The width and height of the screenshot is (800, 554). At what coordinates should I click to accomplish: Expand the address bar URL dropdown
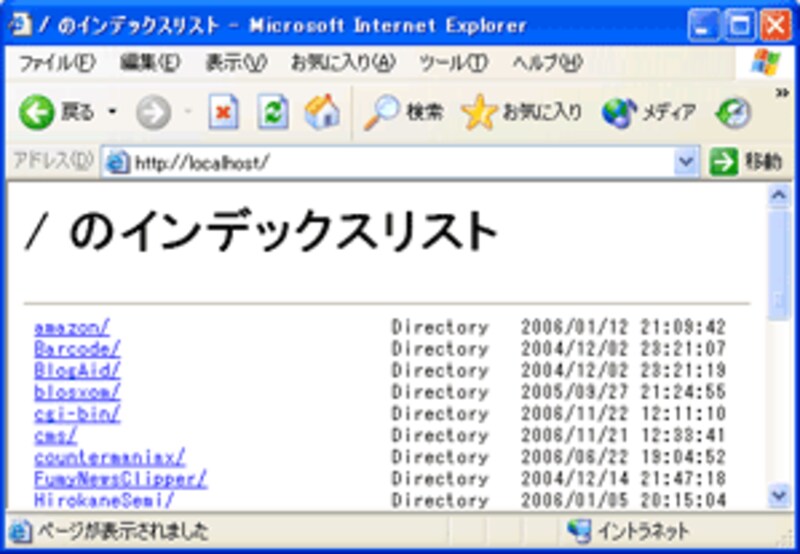(686, 162)
